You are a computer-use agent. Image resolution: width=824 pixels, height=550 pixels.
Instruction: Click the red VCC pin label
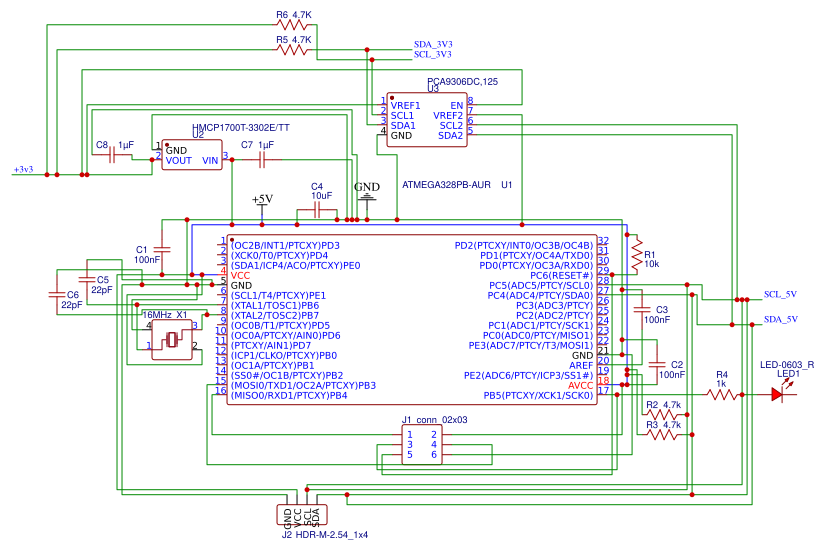pyautogui.click(x=240, y=275)
